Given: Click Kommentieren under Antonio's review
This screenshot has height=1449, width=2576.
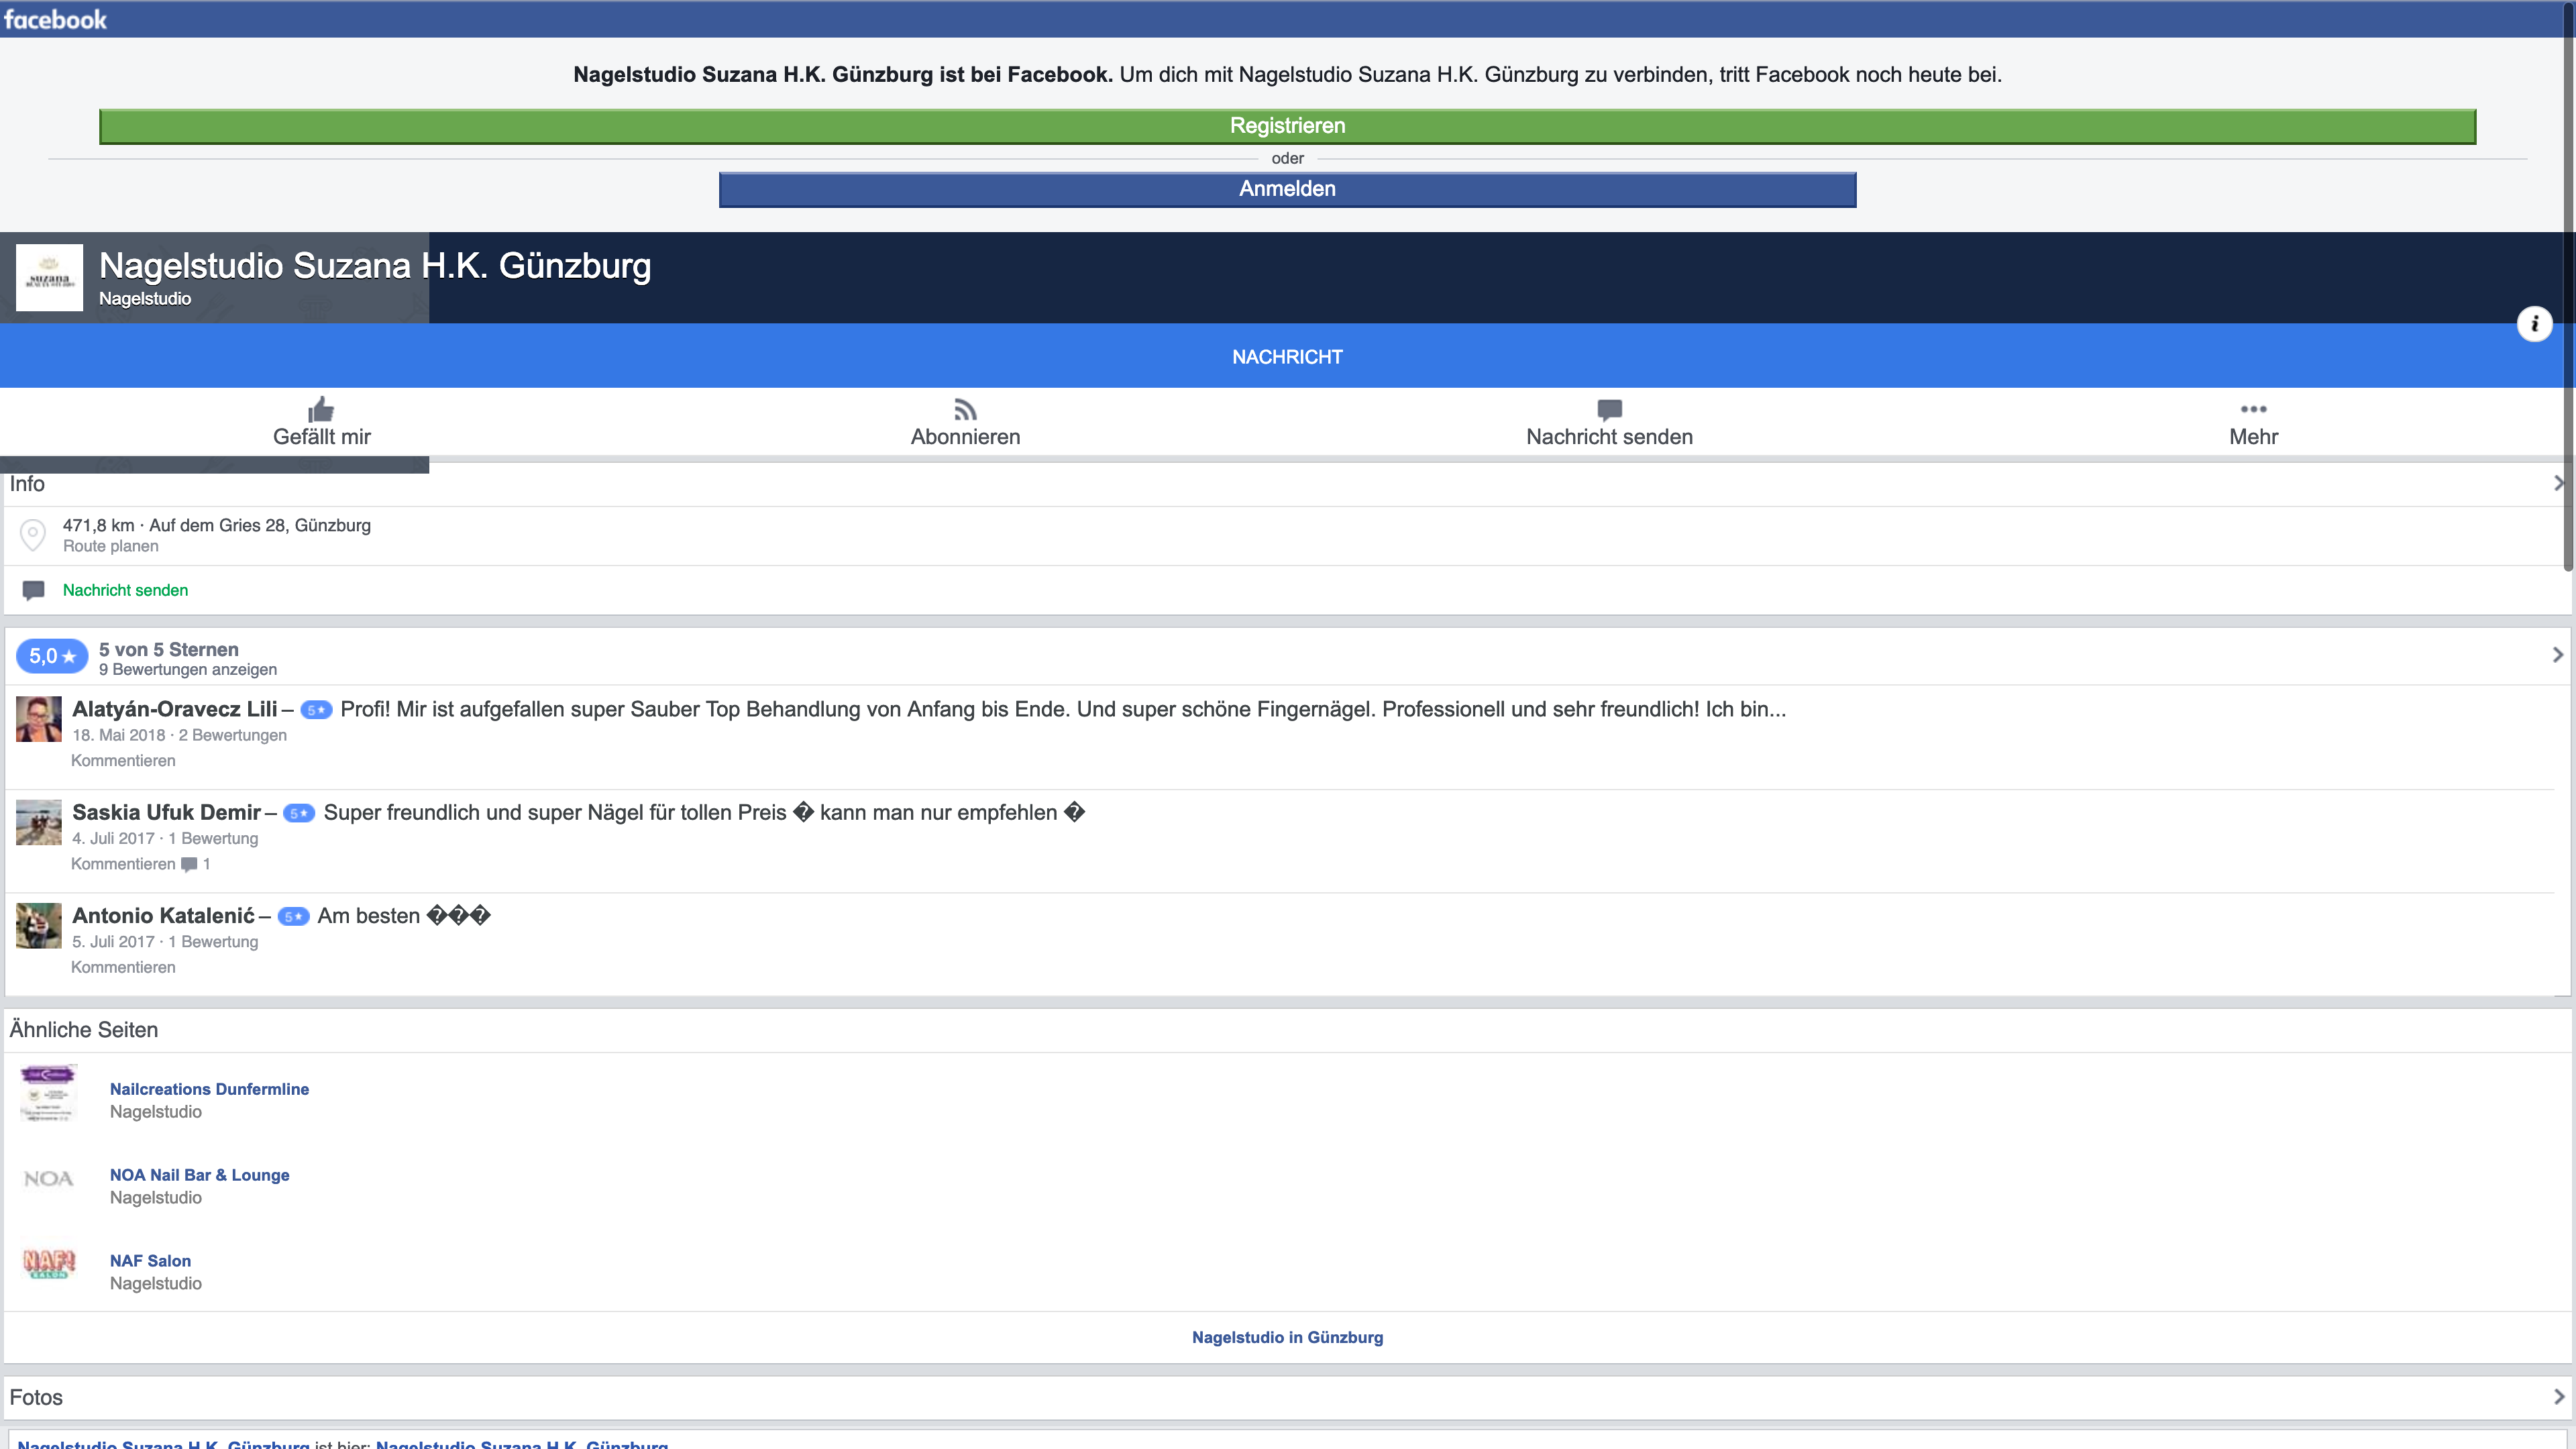Looking at the screenshot, I should (123, 967).
